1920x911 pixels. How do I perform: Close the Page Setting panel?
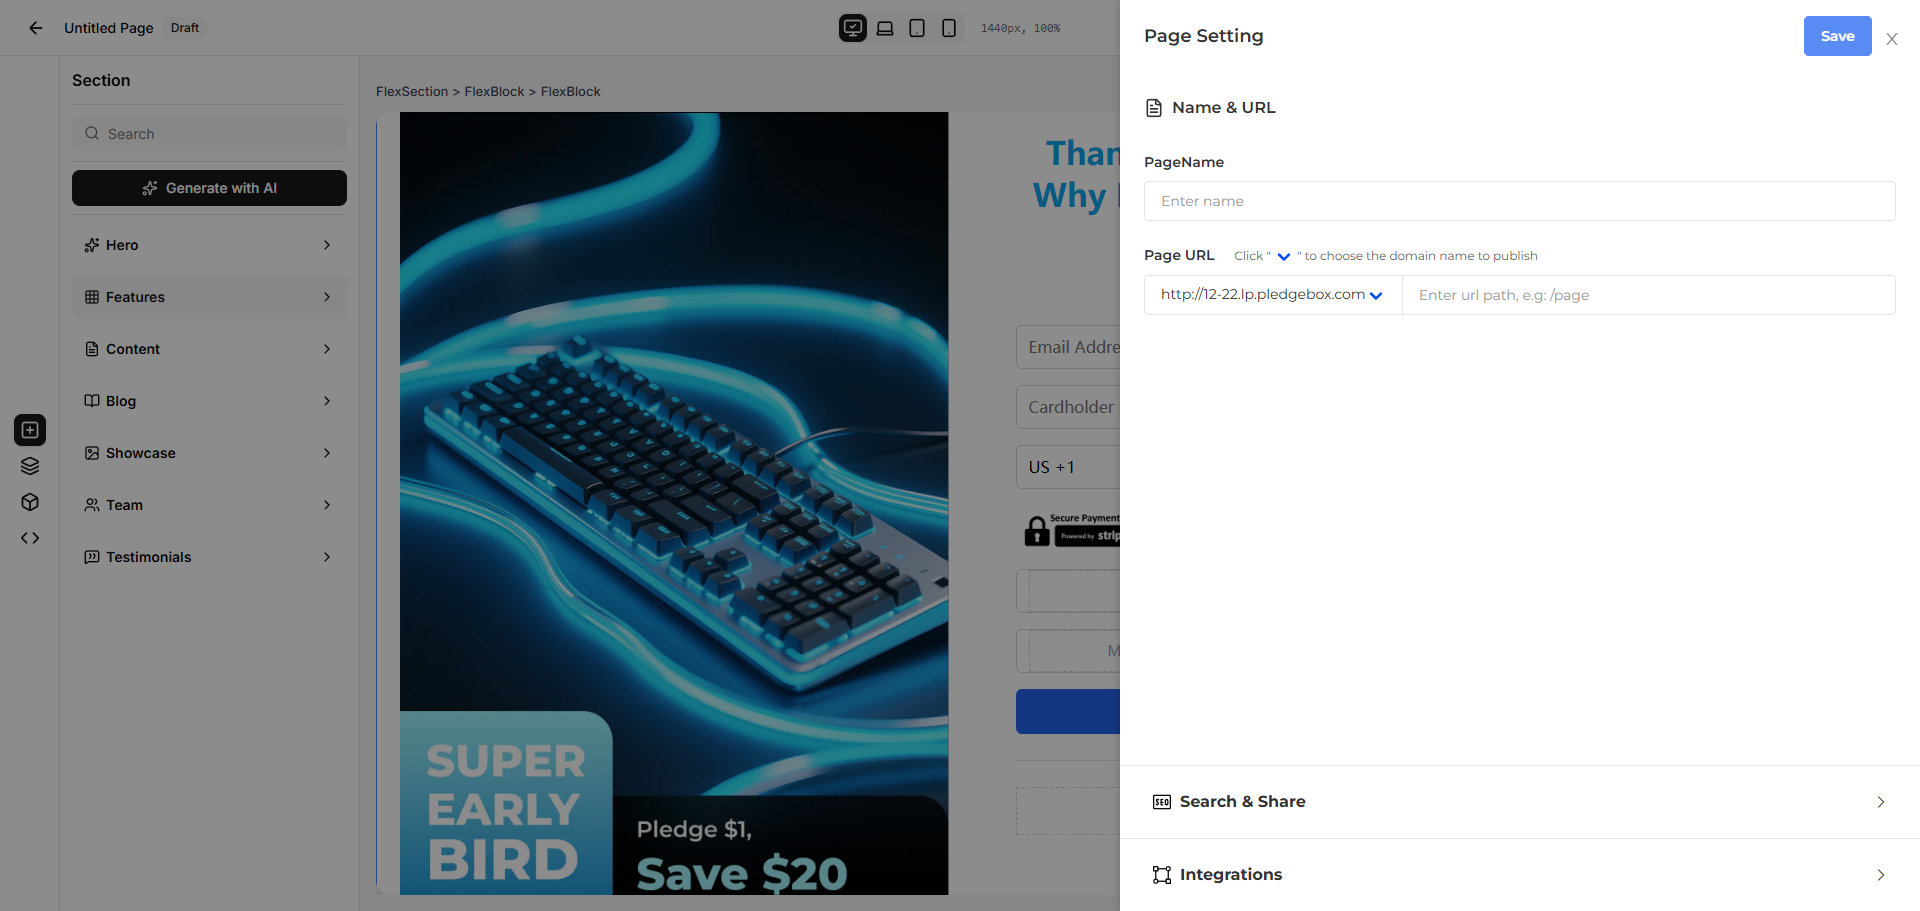point(1892,39)
